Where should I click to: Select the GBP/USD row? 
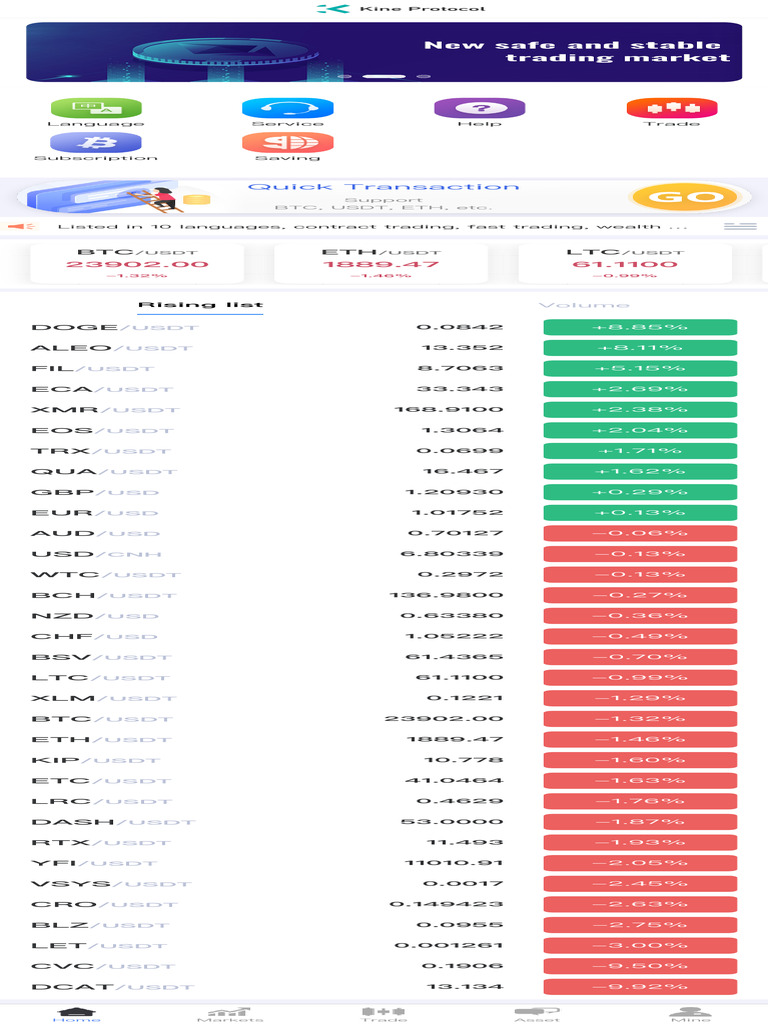point(384,492)
